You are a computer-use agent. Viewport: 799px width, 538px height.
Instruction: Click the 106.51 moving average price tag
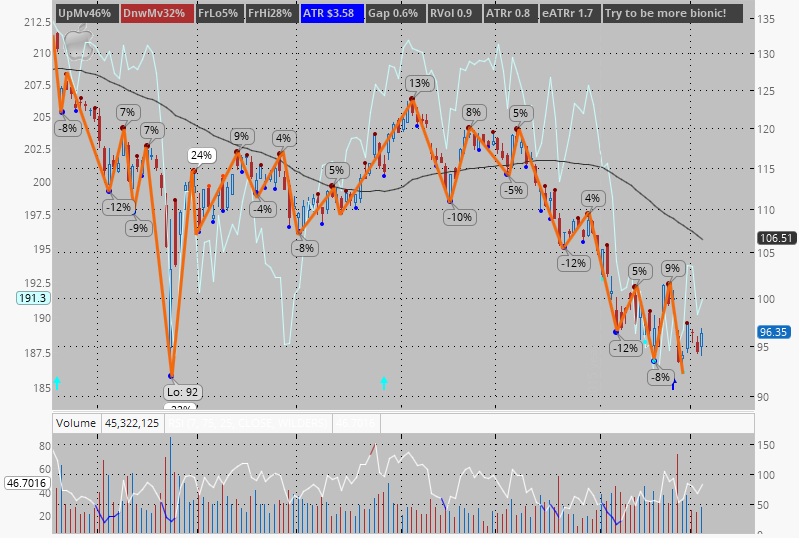tap(776, 238)
